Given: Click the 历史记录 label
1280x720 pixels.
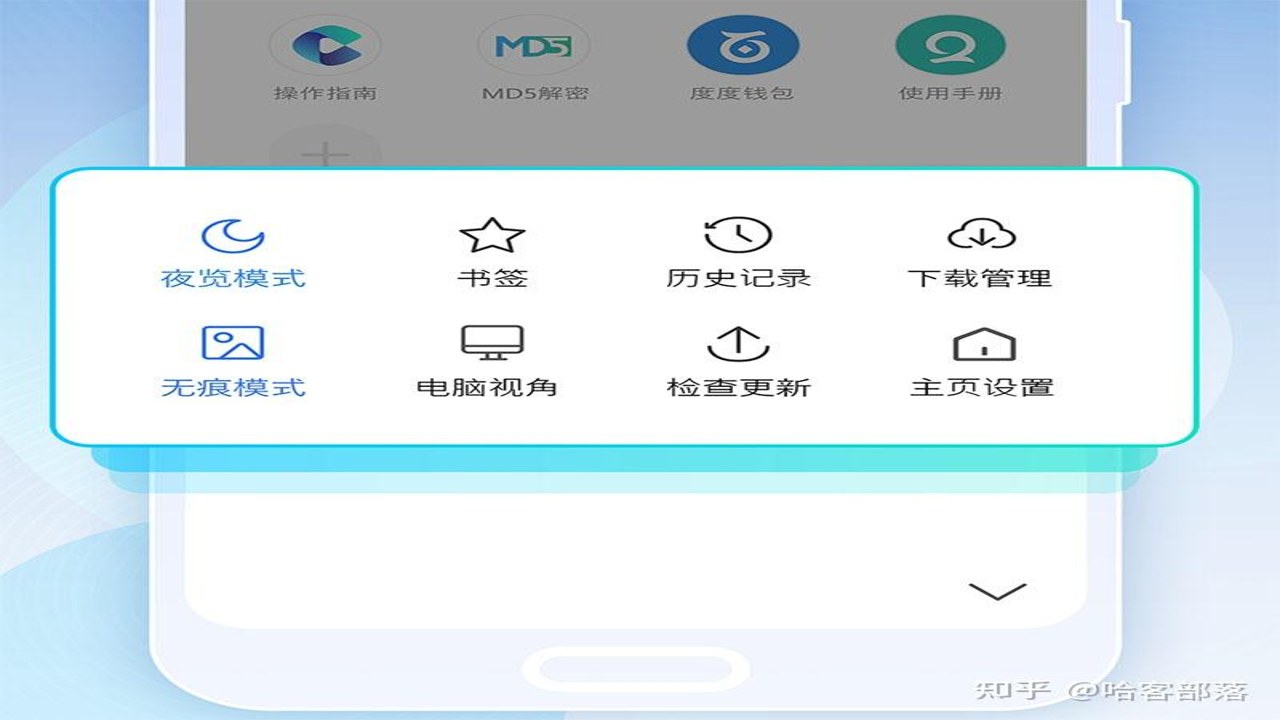Looking at the screenshot, I should point(738,278).
